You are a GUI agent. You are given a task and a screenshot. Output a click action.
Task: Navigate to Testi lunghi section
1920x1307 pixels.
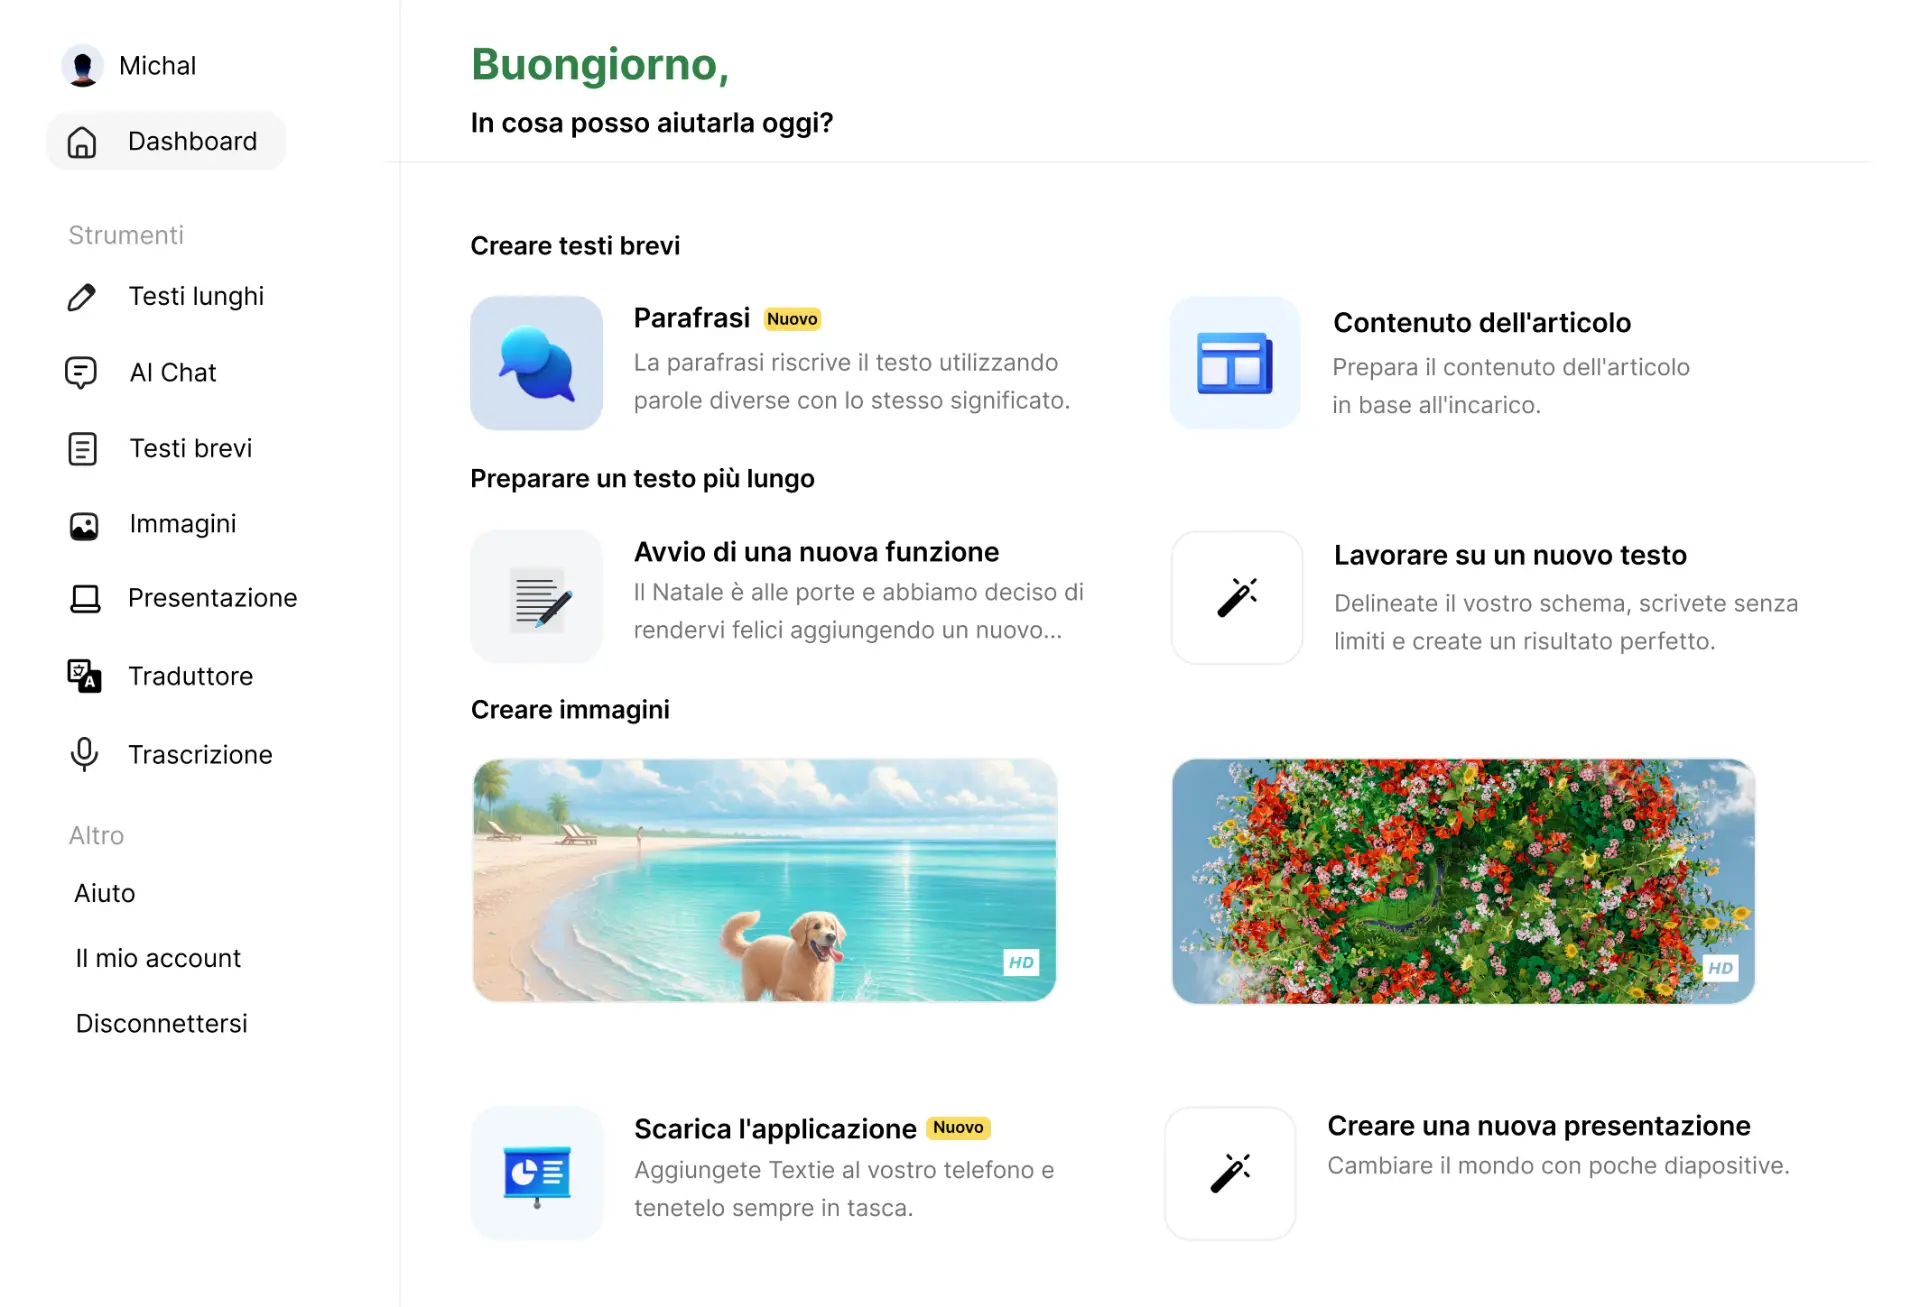click(196, 296)
